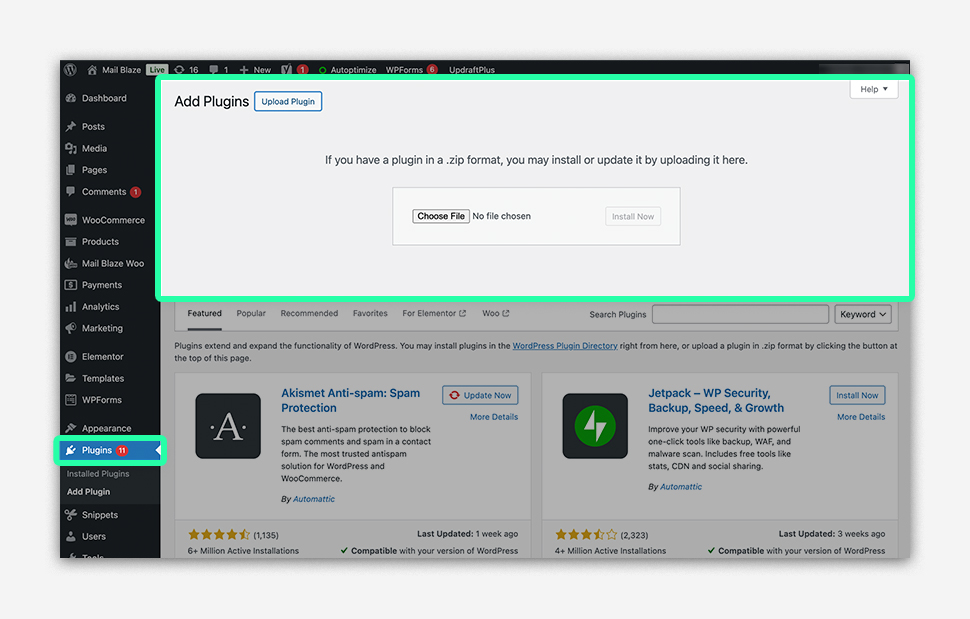Expand the Help dropdown

pyautogui.click(x=873, y=89)
